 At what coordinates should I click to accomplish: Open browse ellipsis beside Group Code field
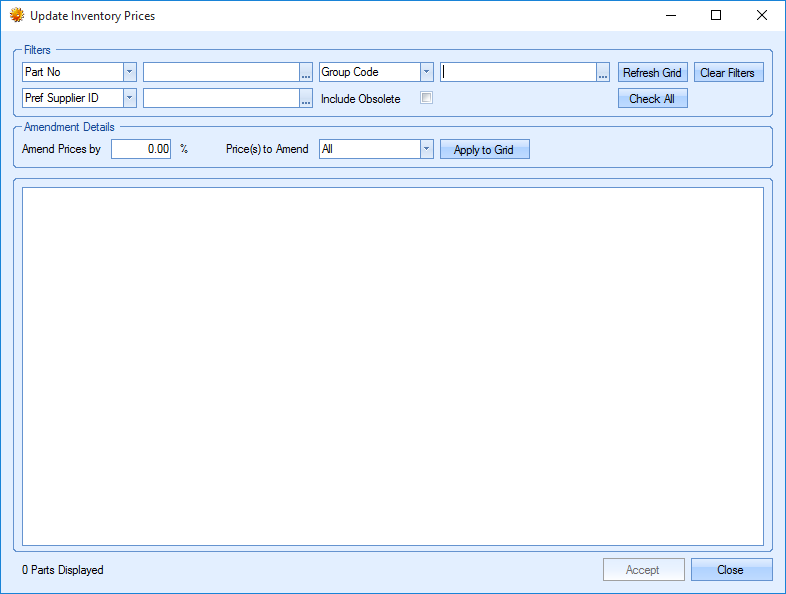603,73
